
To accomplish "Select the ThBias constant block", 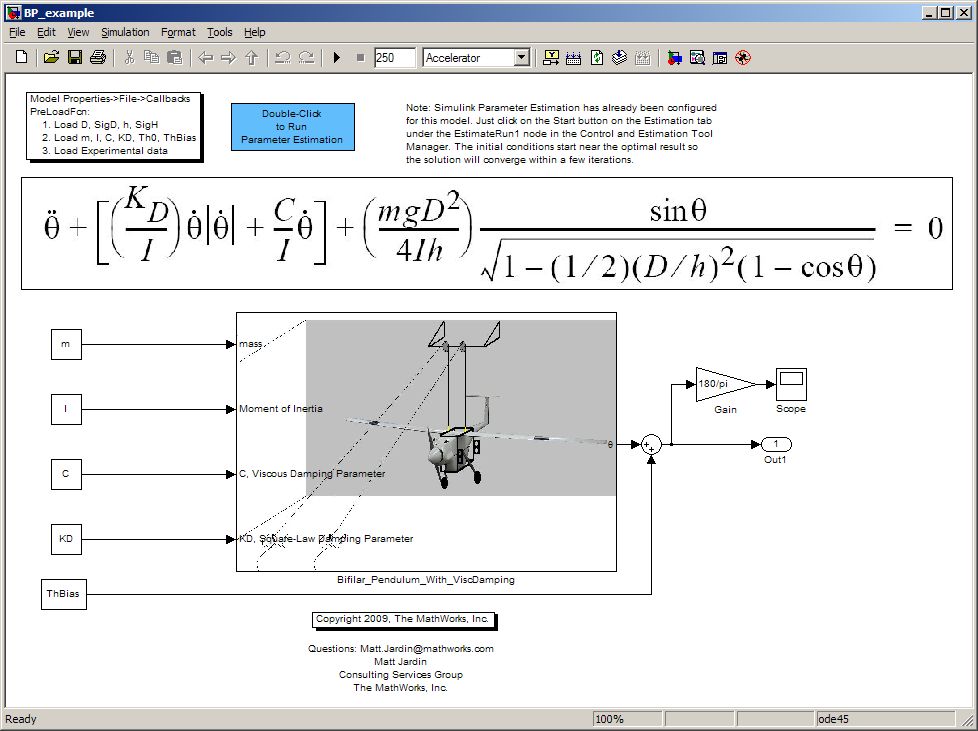I will pos(64,594).
